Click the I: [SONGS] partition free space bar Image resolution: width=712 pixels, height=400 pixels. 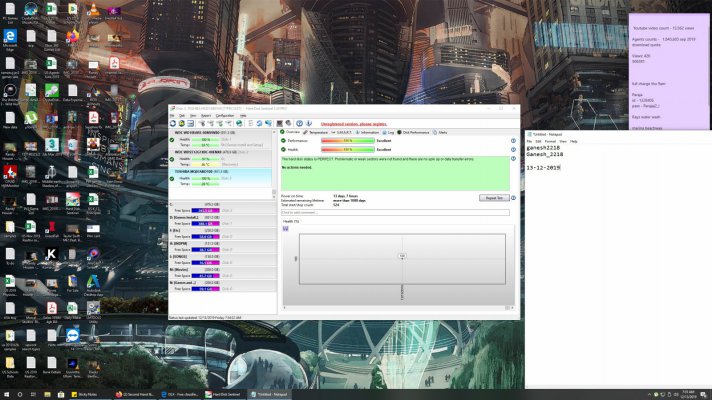[x=205, y=263]
